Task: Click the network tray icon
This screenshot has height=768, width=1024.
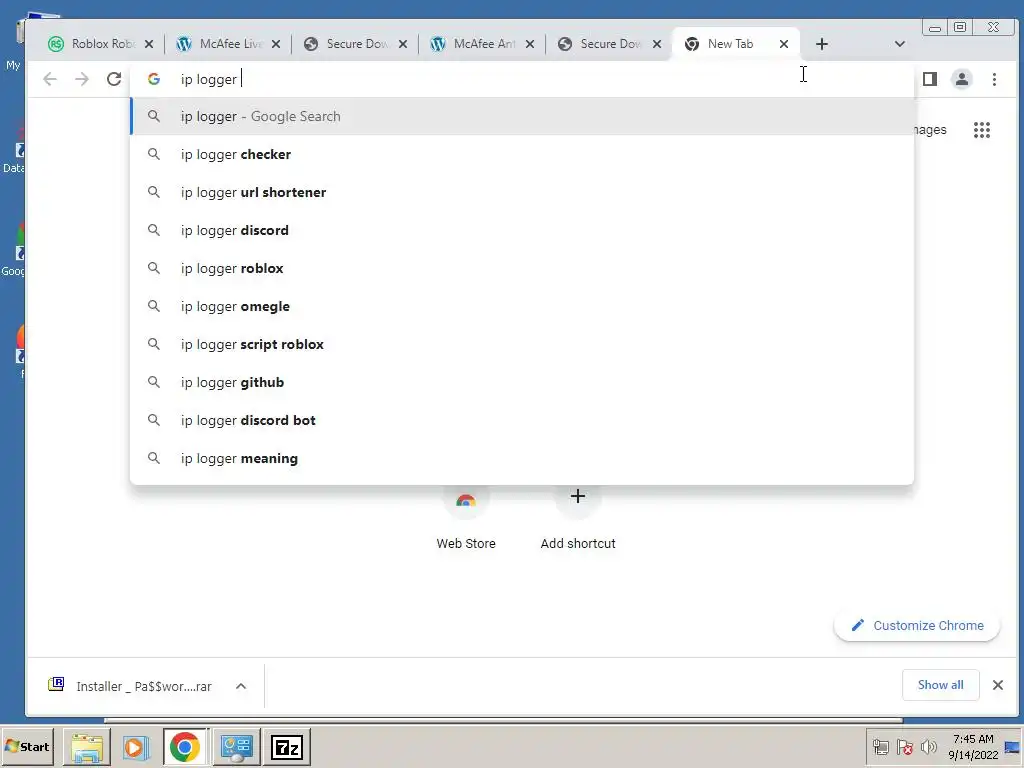Action: click(880, 746)
